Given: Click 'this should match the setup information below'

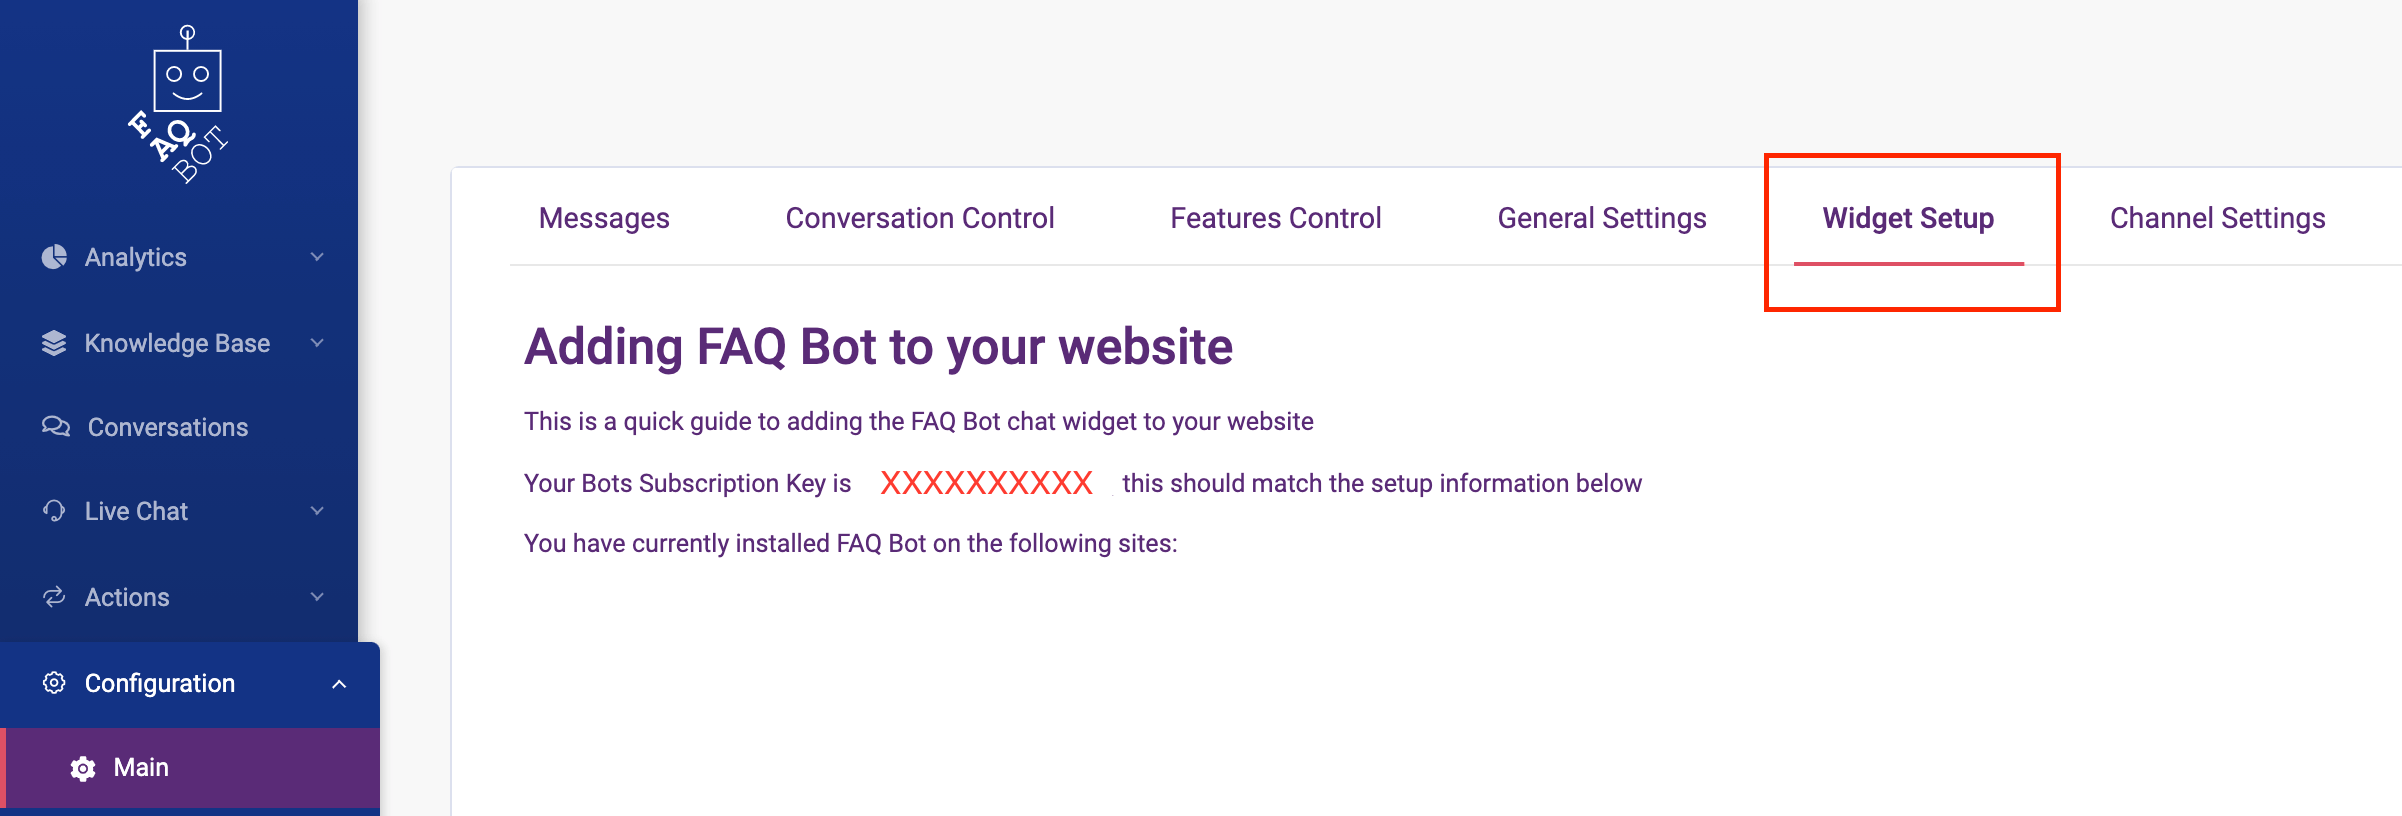Looking at the screenshot, I should [x=1382, y=483].
